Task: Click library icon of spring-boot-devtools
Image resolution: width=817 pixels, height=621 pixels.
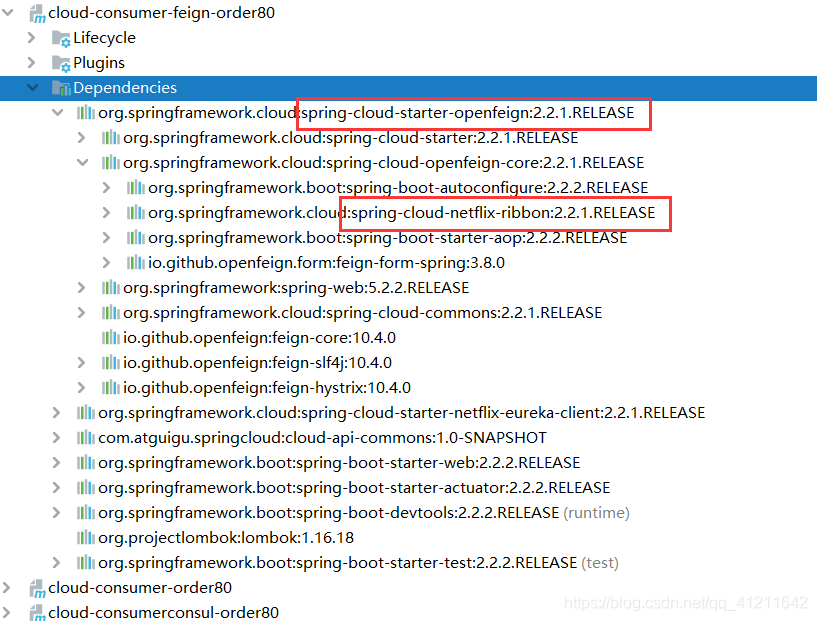Action: [x=85, y=513]
